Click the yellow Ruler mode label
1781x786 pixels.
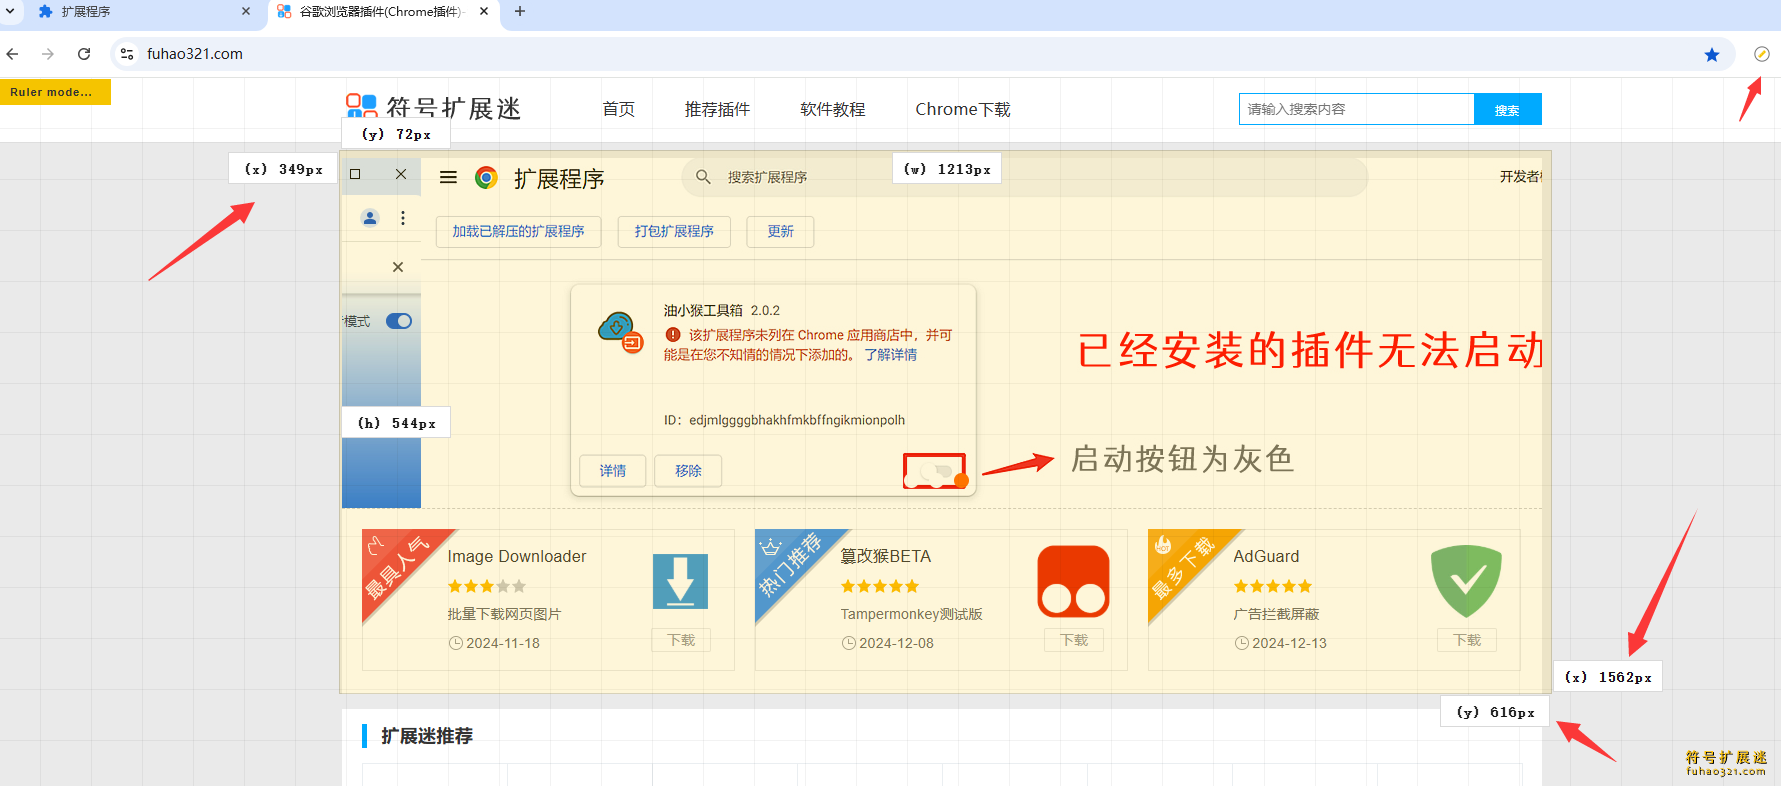55,92
